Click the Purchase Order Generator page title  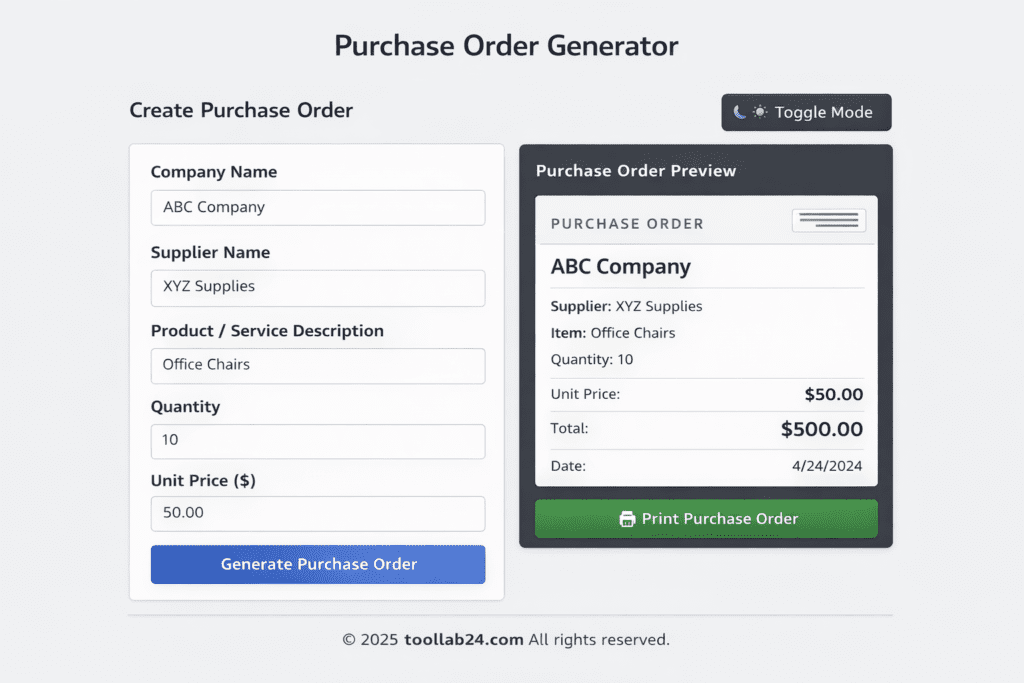[506, 45]
